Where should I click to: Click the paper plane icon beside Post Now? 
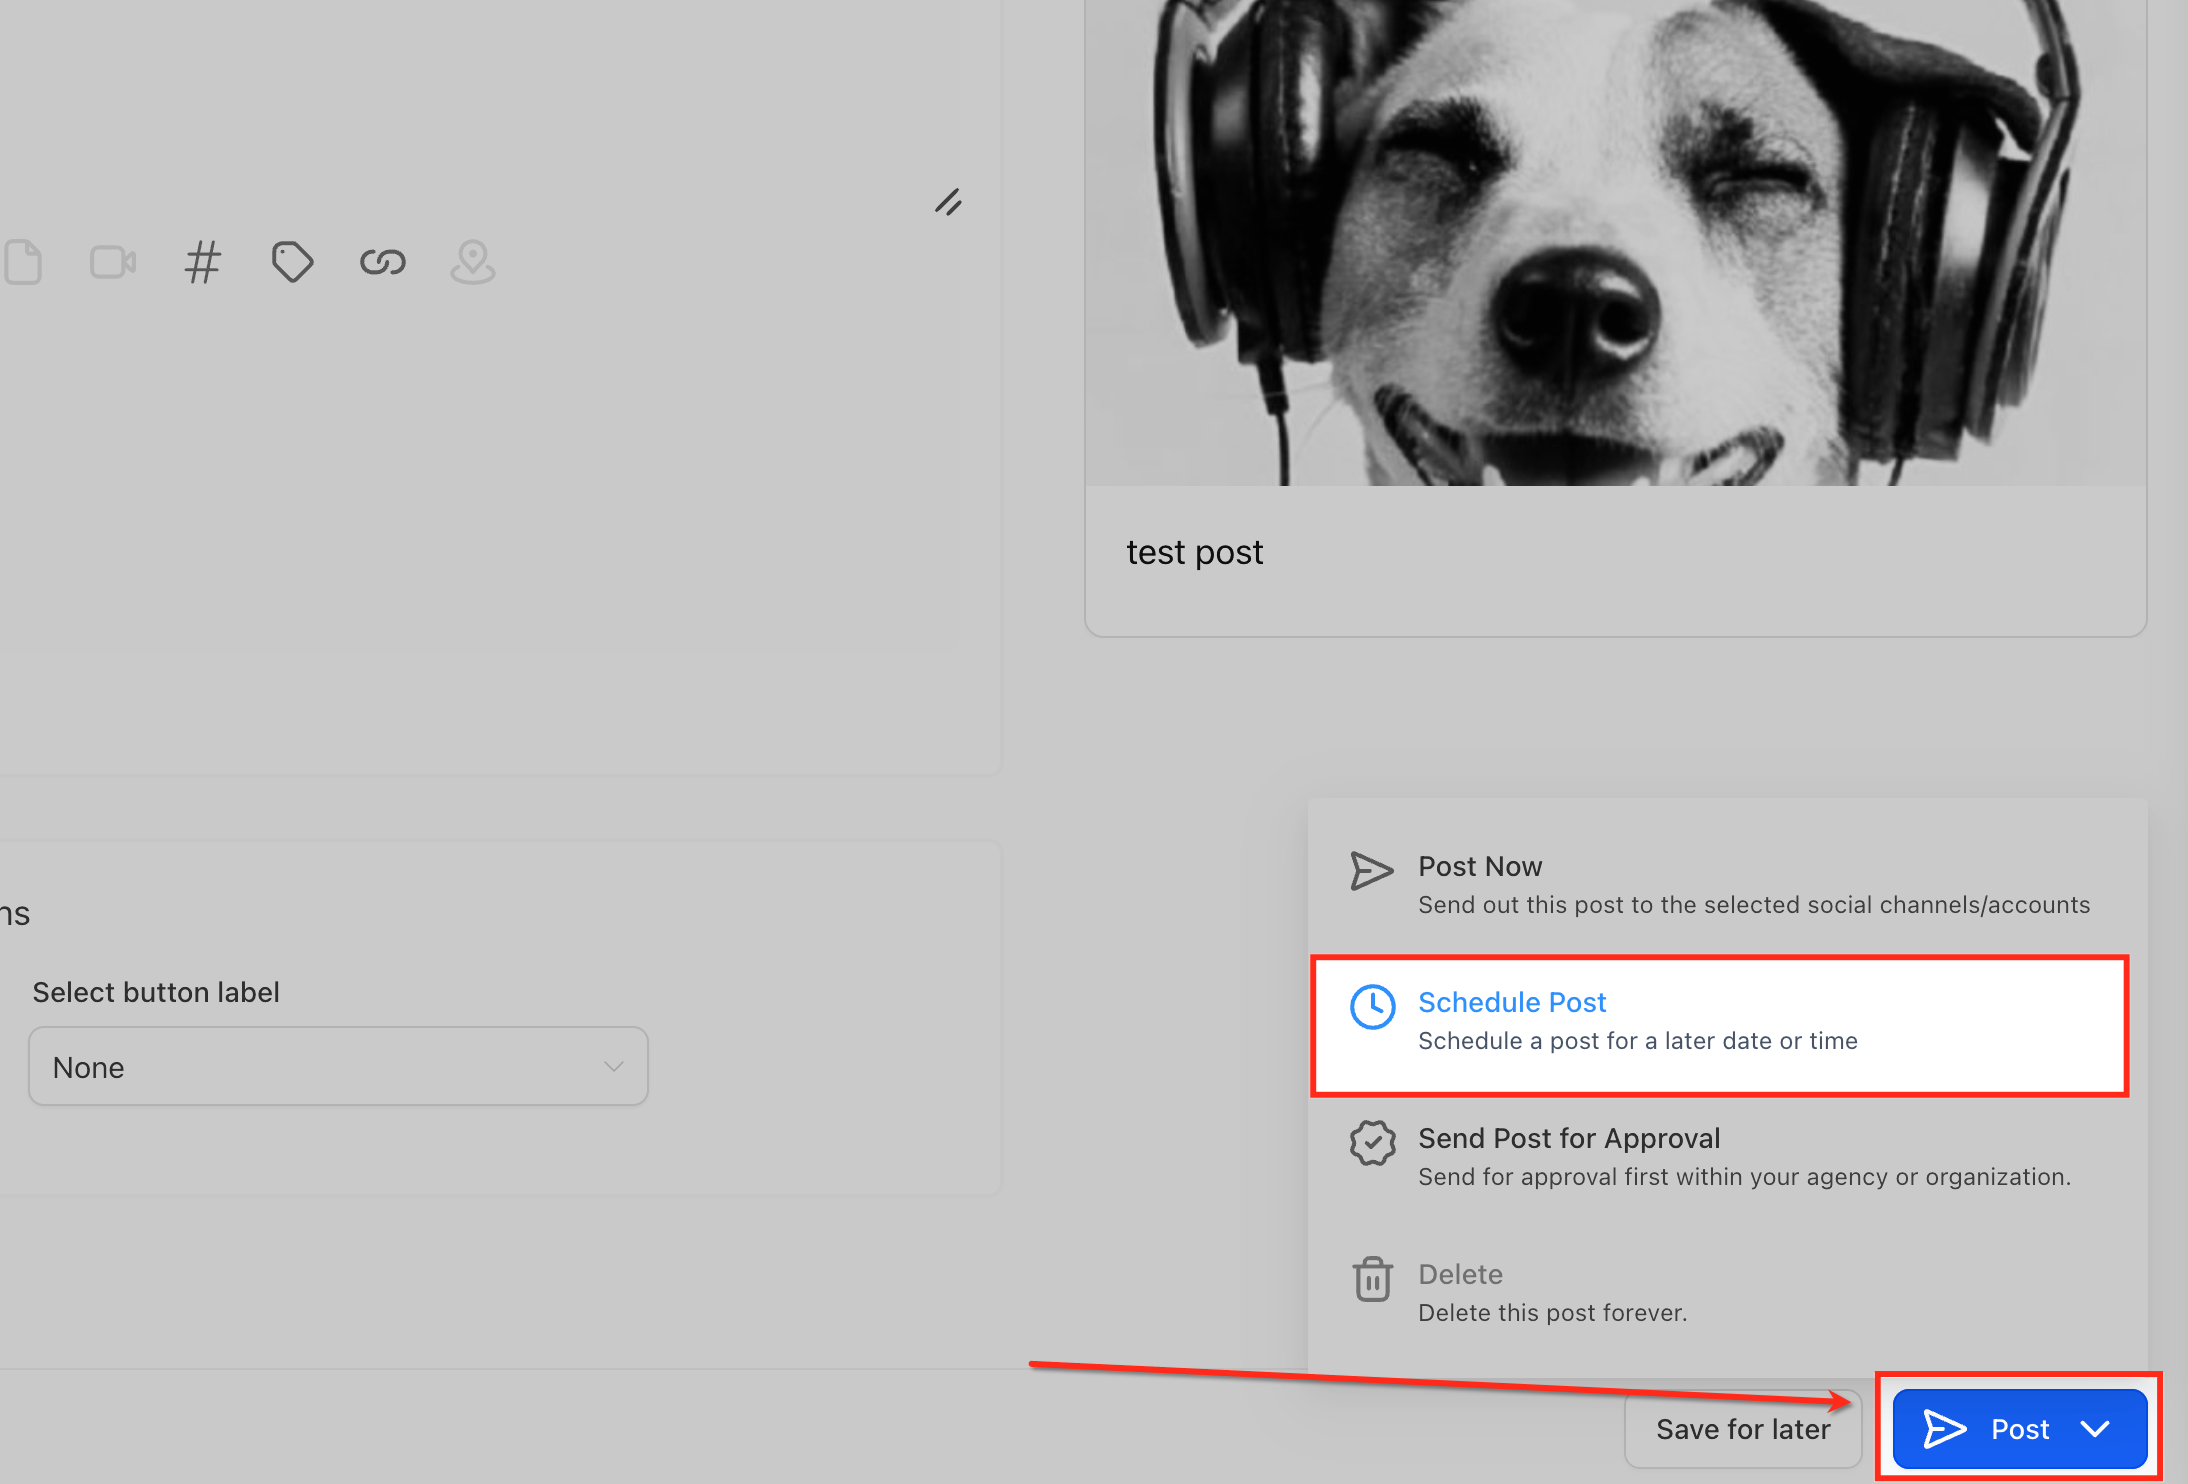click(x=1372, y=871)
